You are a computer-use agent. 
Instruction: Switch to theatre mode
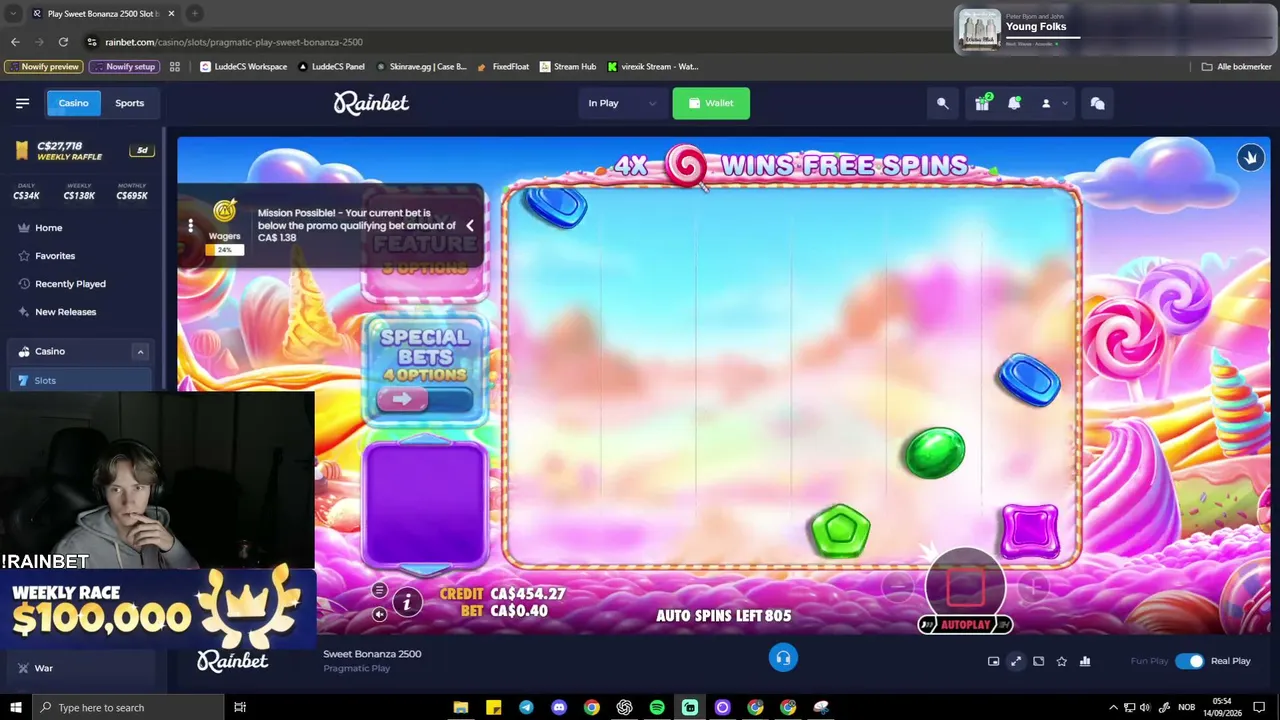(x=1039, y=661)
